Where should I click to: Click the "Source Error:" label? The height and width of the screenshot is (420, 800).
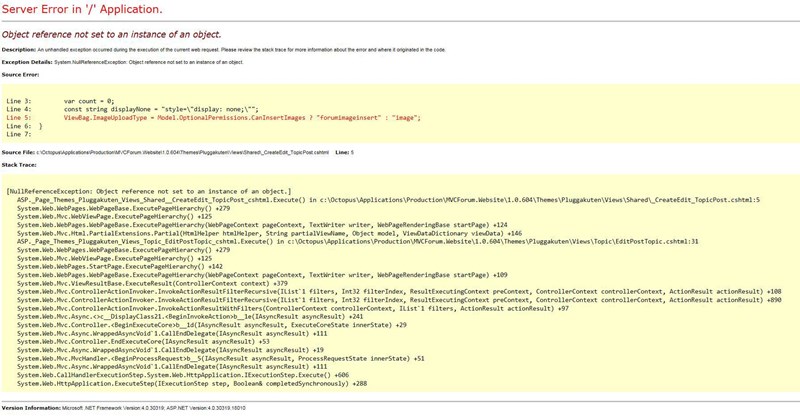(x=21, y=74)
